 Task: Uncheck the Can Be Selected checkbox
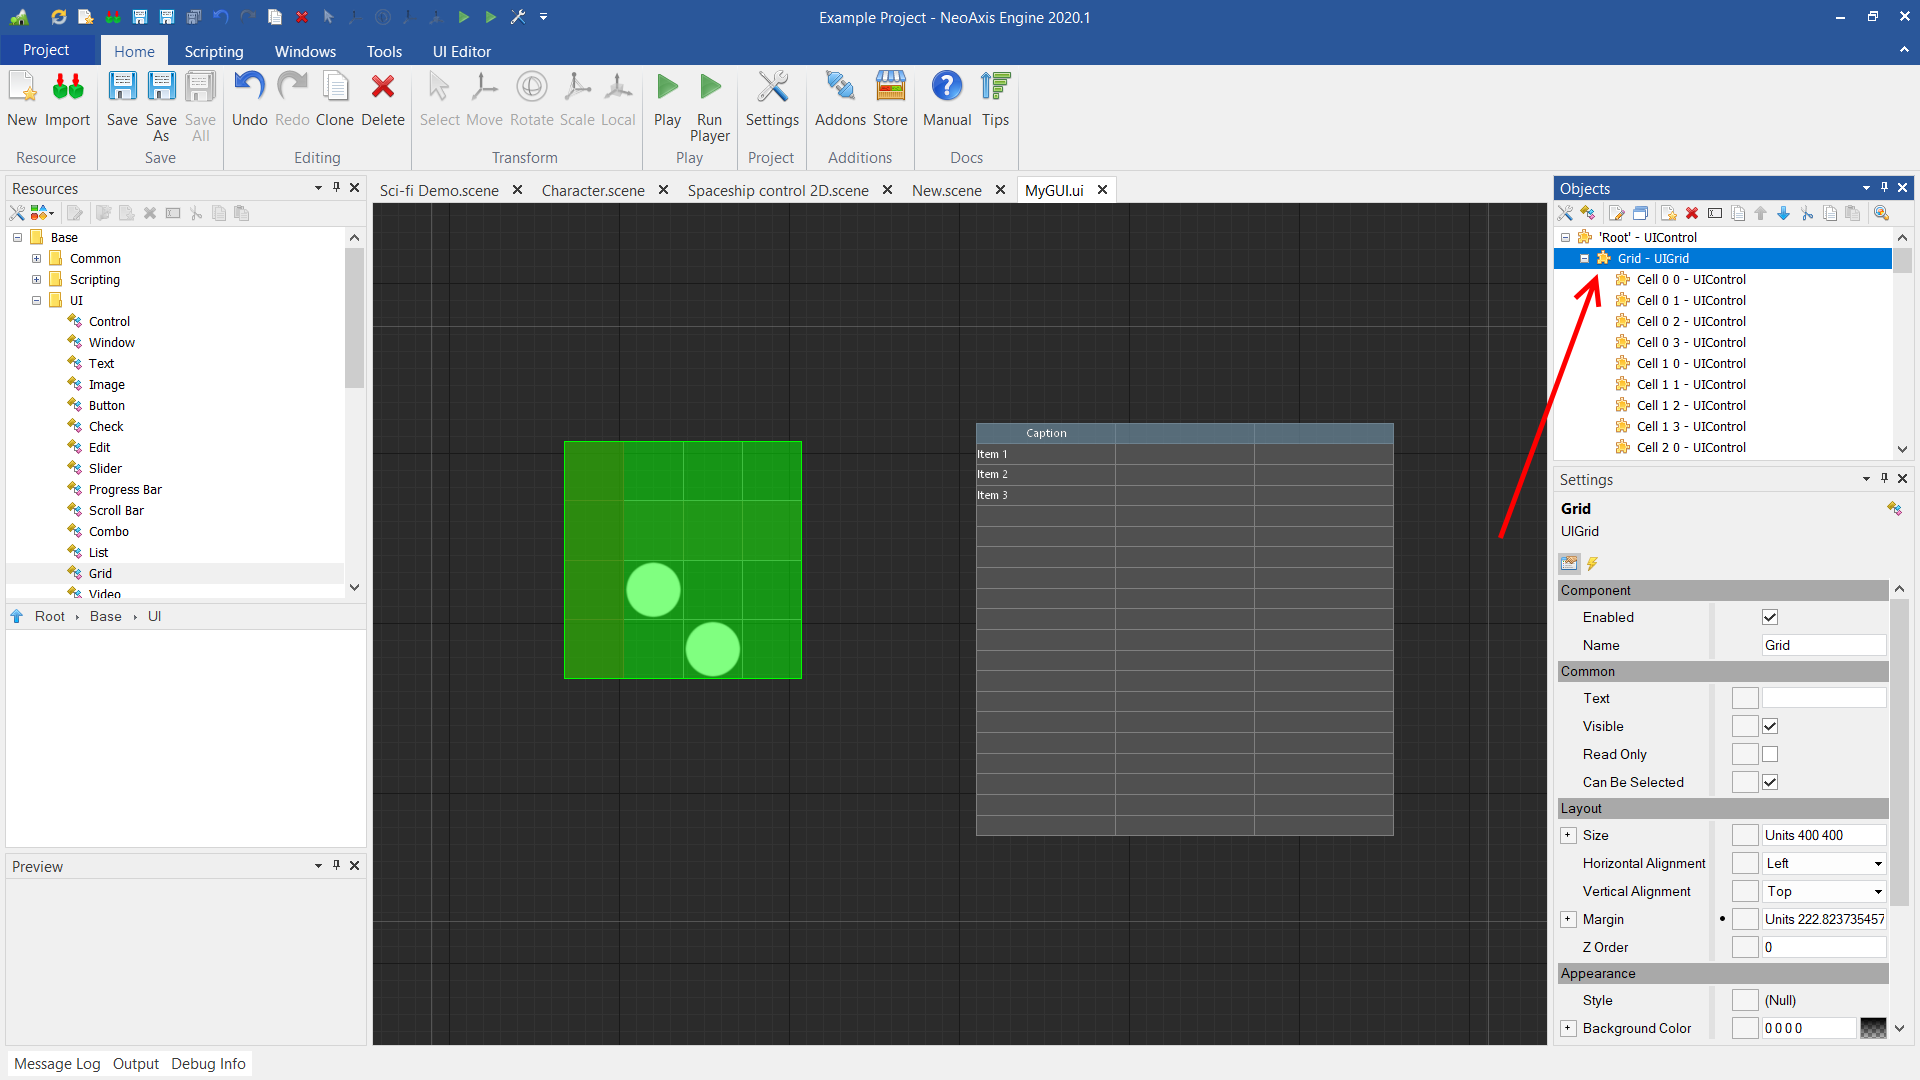click(1770, 782)
